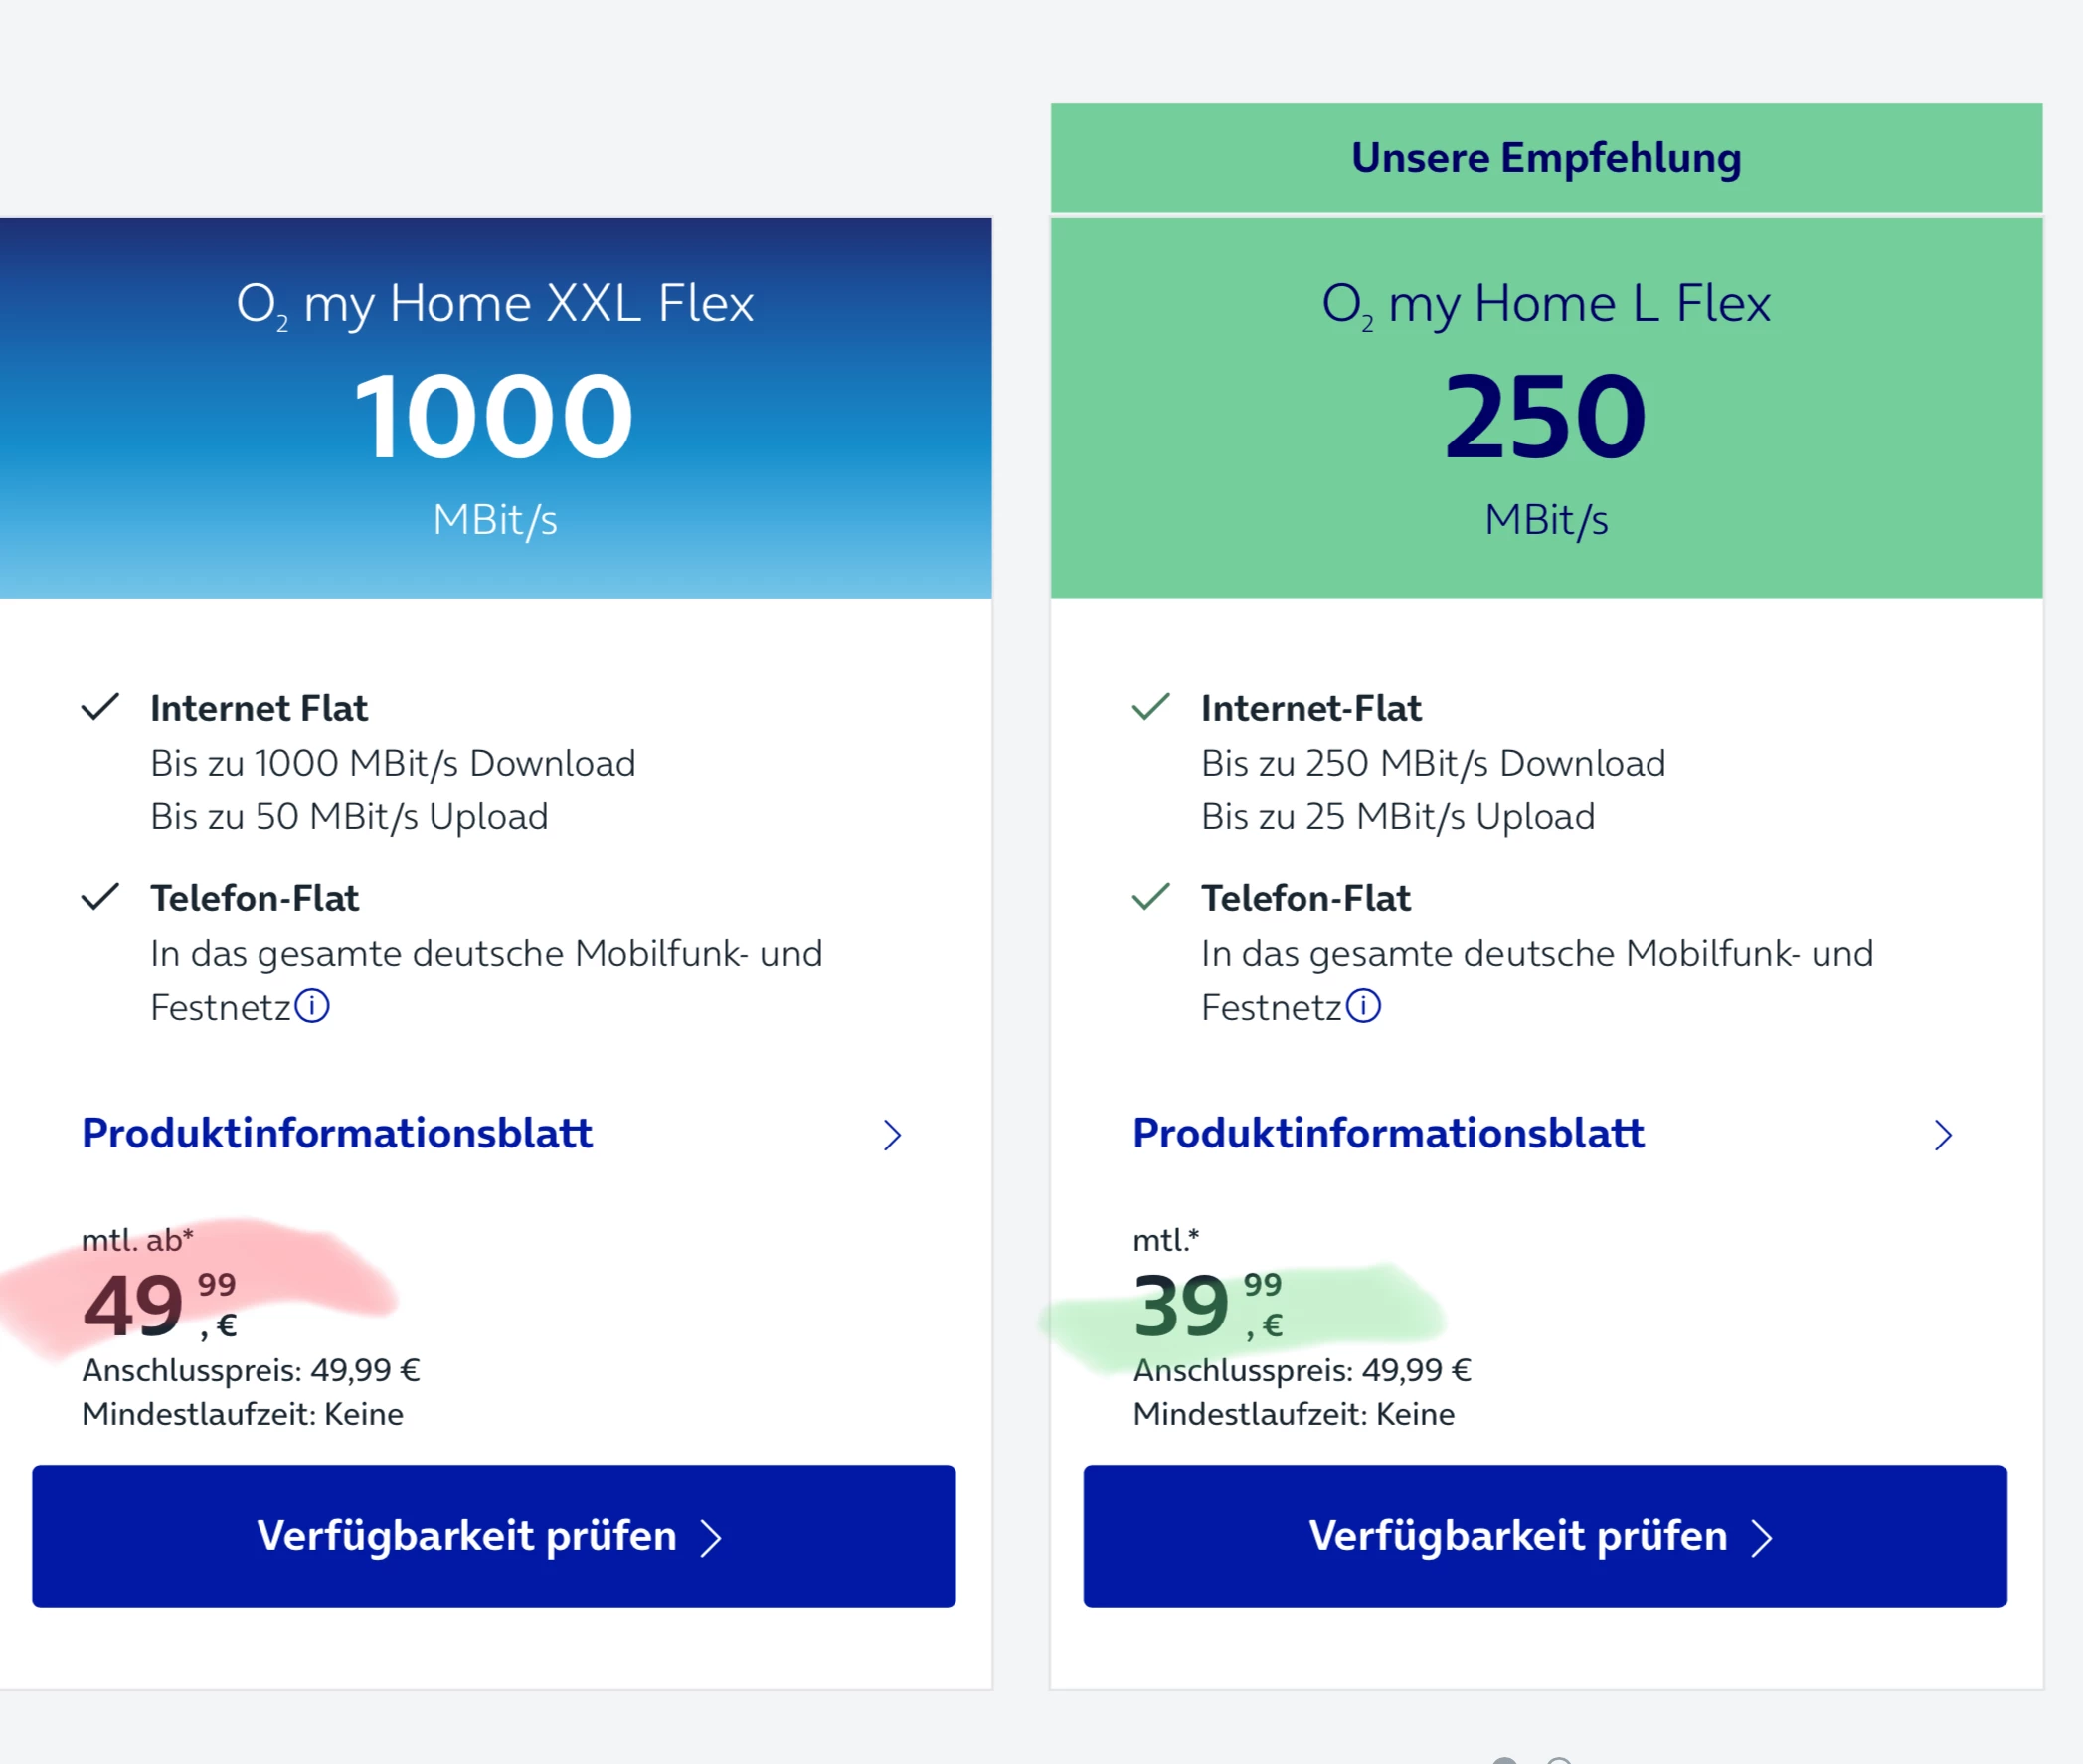Click the large 1000 speed figure
Screen dimensions: 2083x1764
tap(494, 416)
